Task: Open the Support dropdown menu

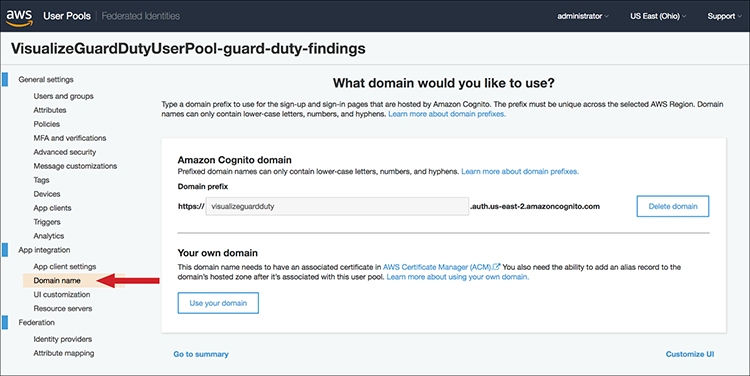Action: pyautogui.click(x=724, y=16)
